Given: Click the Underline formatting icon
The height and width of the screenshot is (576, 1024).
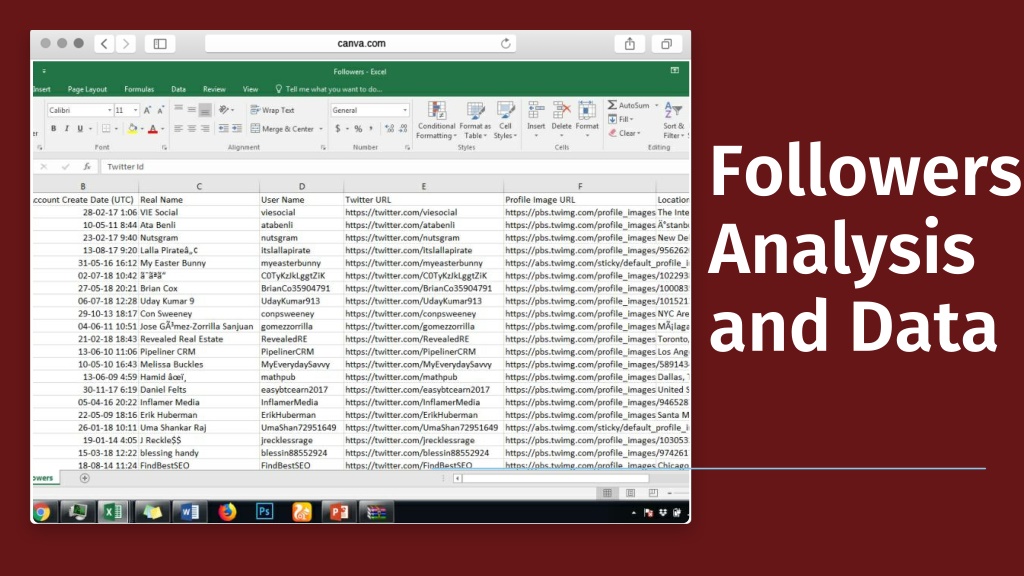Looking at the screenshot, I should click(x=80, y=129).
